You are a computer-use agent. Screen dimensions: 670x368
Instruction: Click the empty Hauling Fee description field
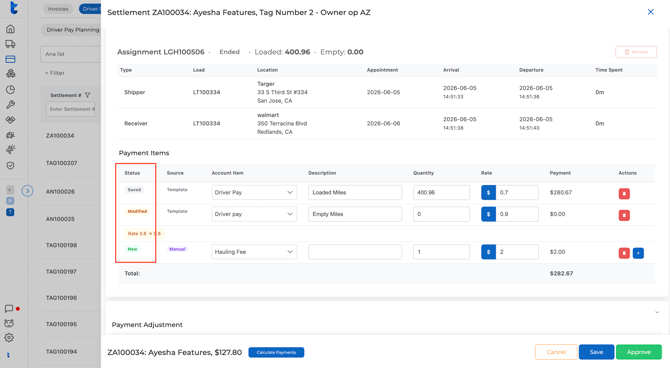coord(355,252)
